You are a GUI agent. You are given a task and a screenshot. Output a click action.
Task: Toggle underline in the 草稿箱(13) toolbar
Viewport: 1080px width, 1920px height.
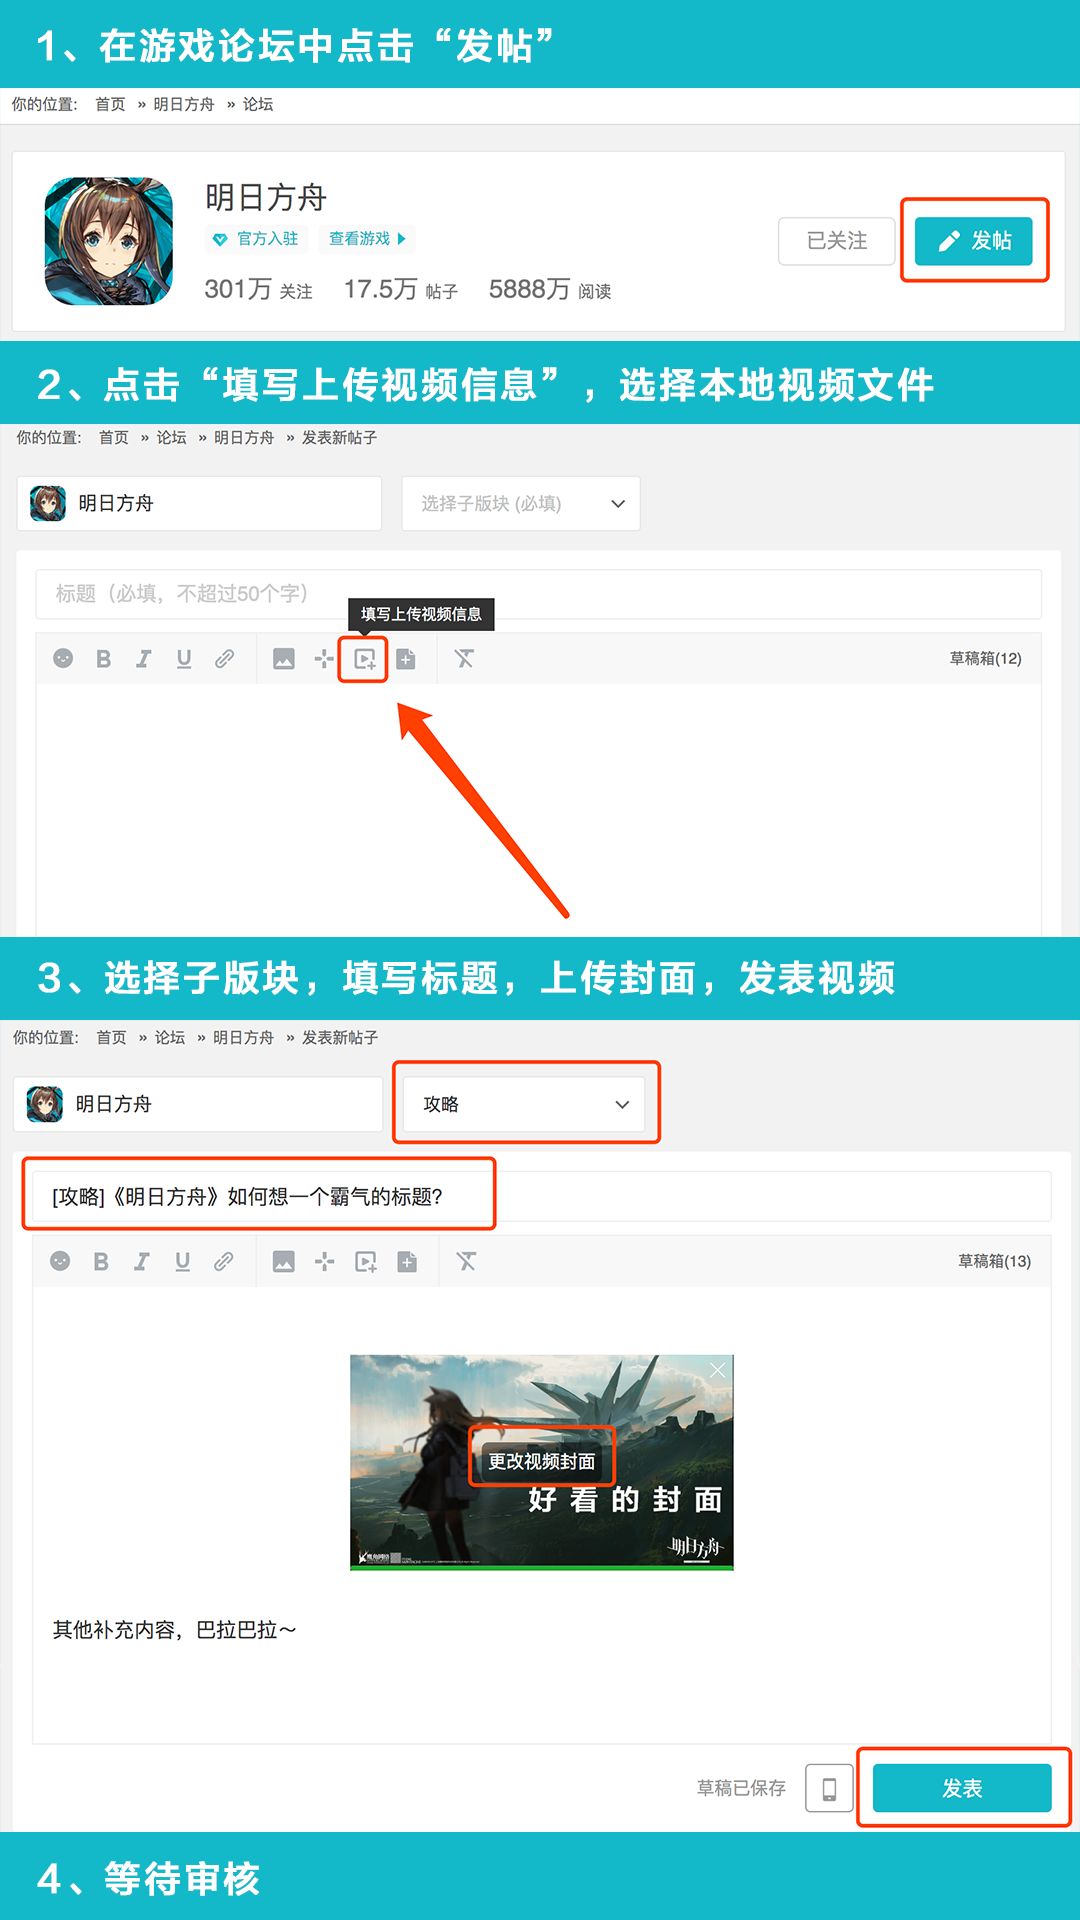point(182,1261)
